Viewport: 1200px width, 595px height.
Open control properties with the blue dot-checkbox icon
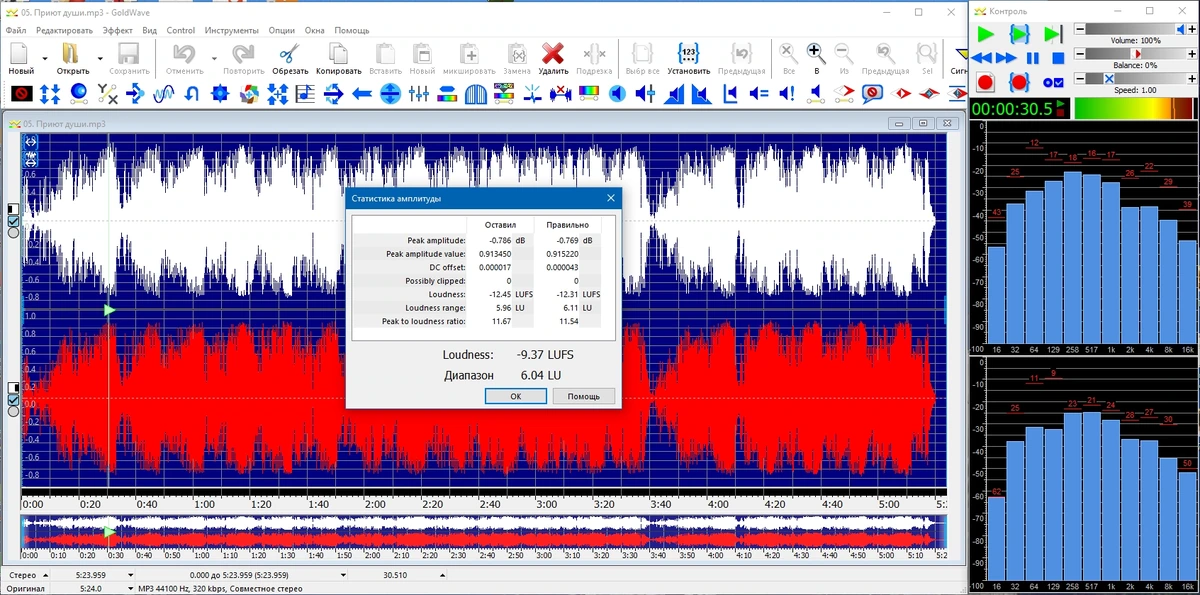pos(1053,82)
